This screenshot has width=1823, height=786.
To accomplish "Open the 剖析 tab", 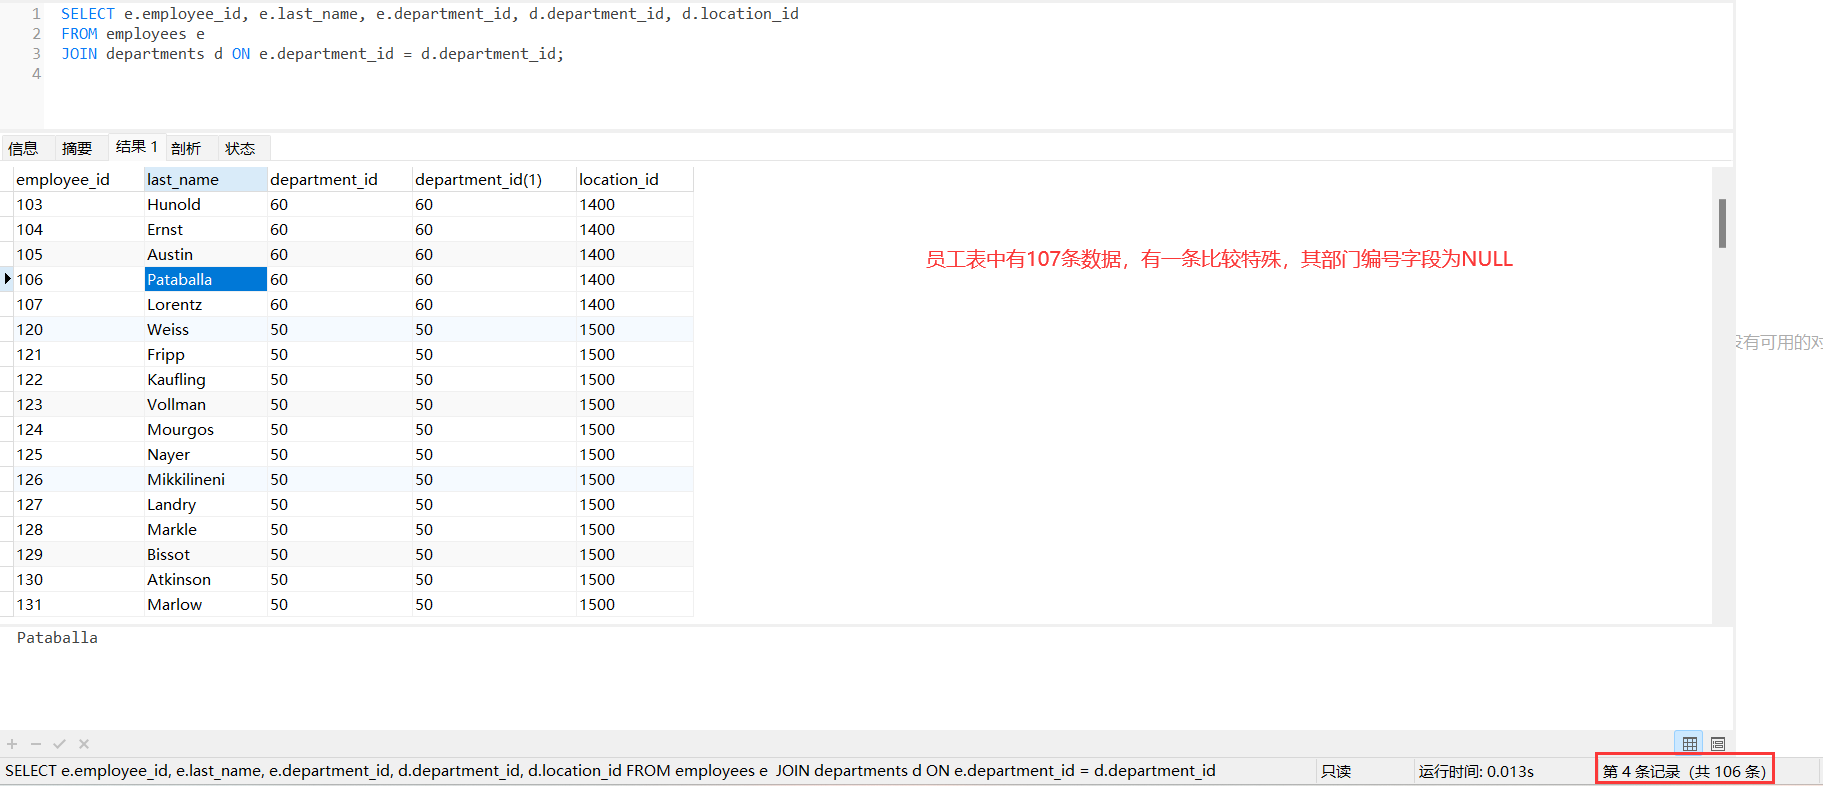I will click(x=186, y=148).
